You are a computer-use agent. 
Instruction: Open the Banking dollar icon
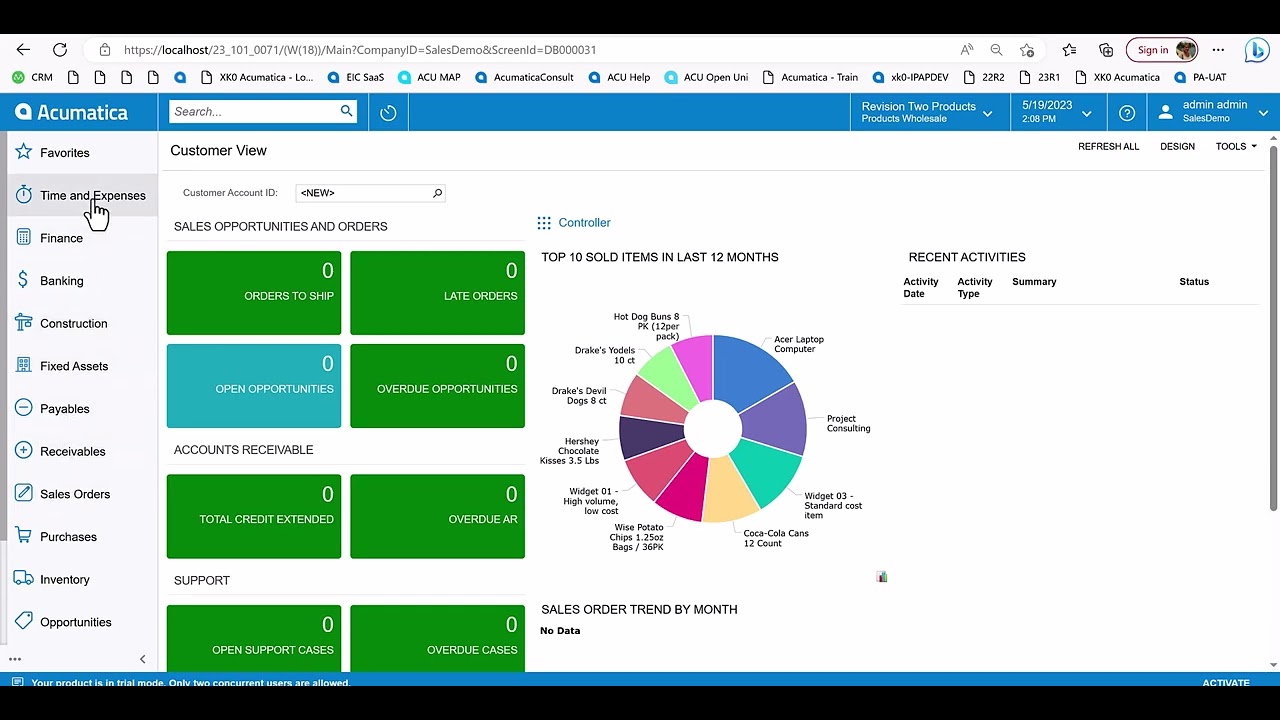pos(23,280)
